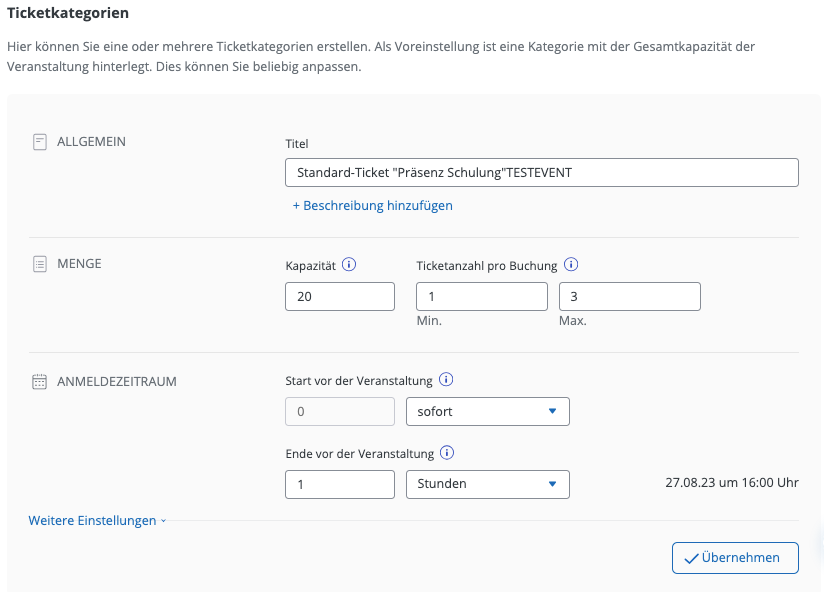Click the Ende vor der Veranstaltung number field

pos(339,484)
